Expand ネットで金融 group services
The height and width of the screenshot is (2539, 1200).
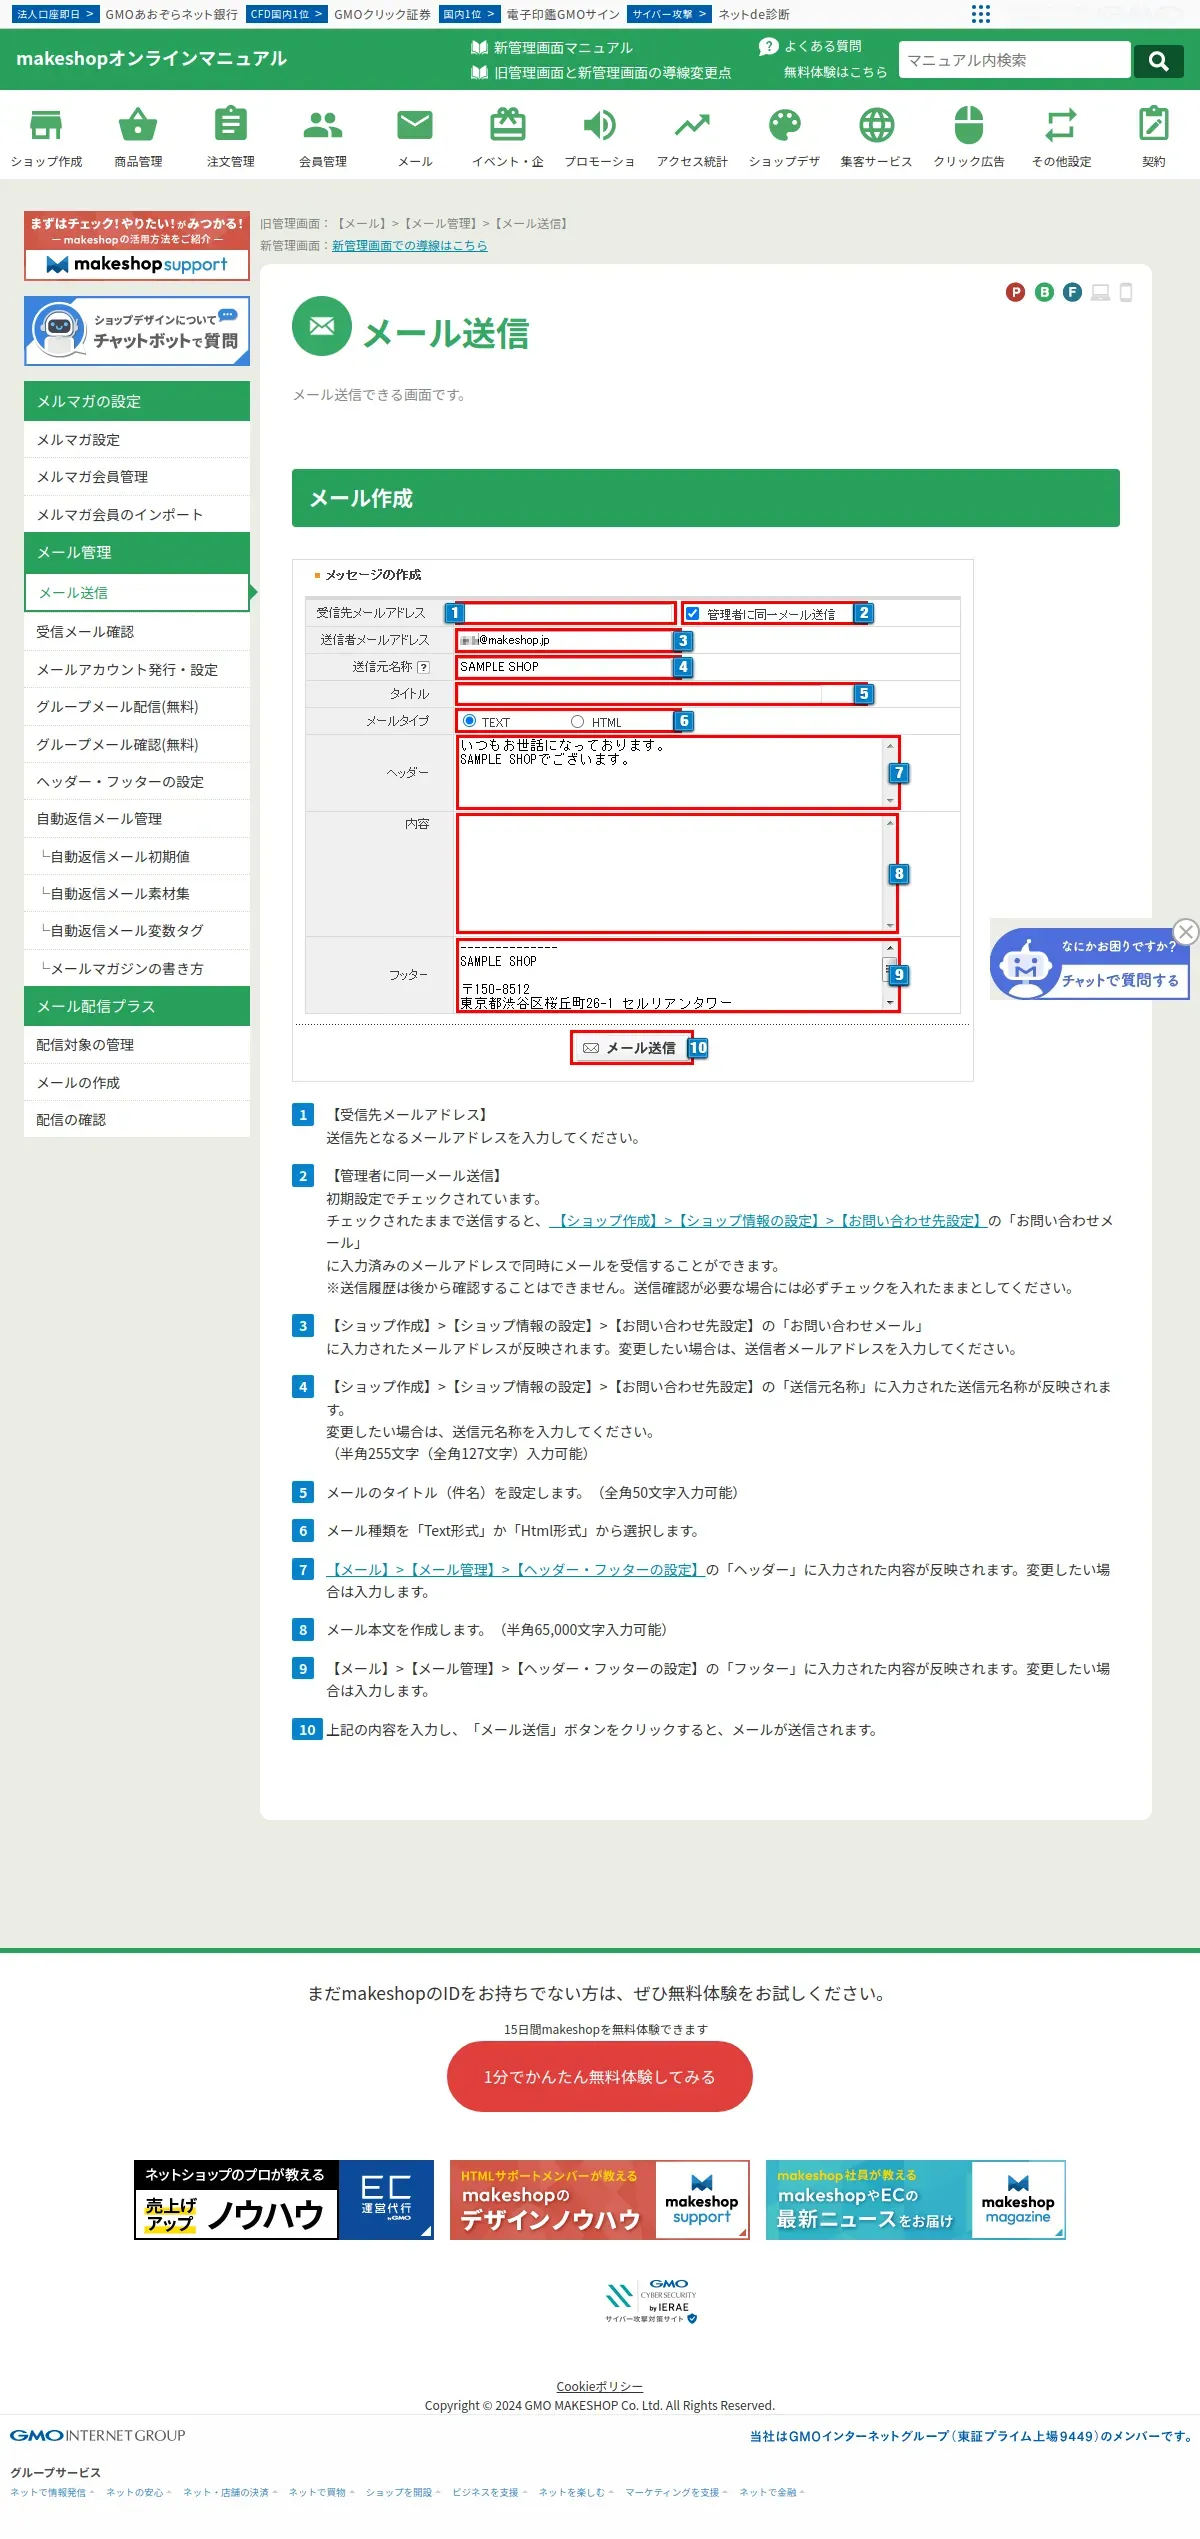772,2492
